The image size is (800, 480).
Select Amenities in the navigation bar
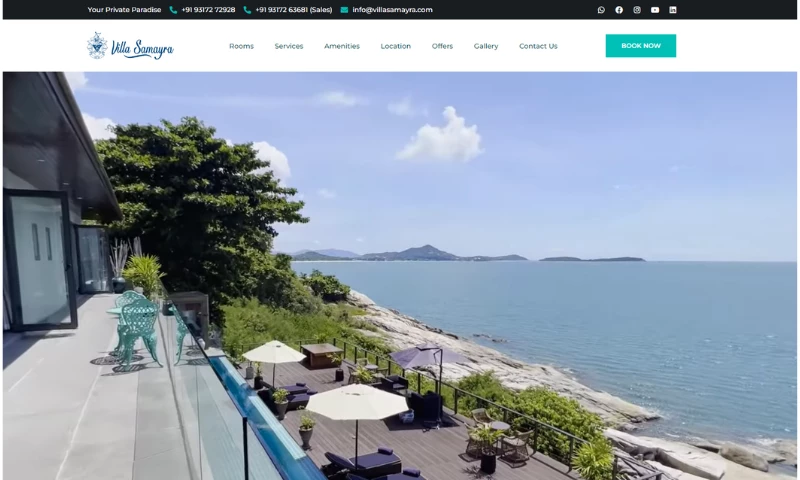342,46
